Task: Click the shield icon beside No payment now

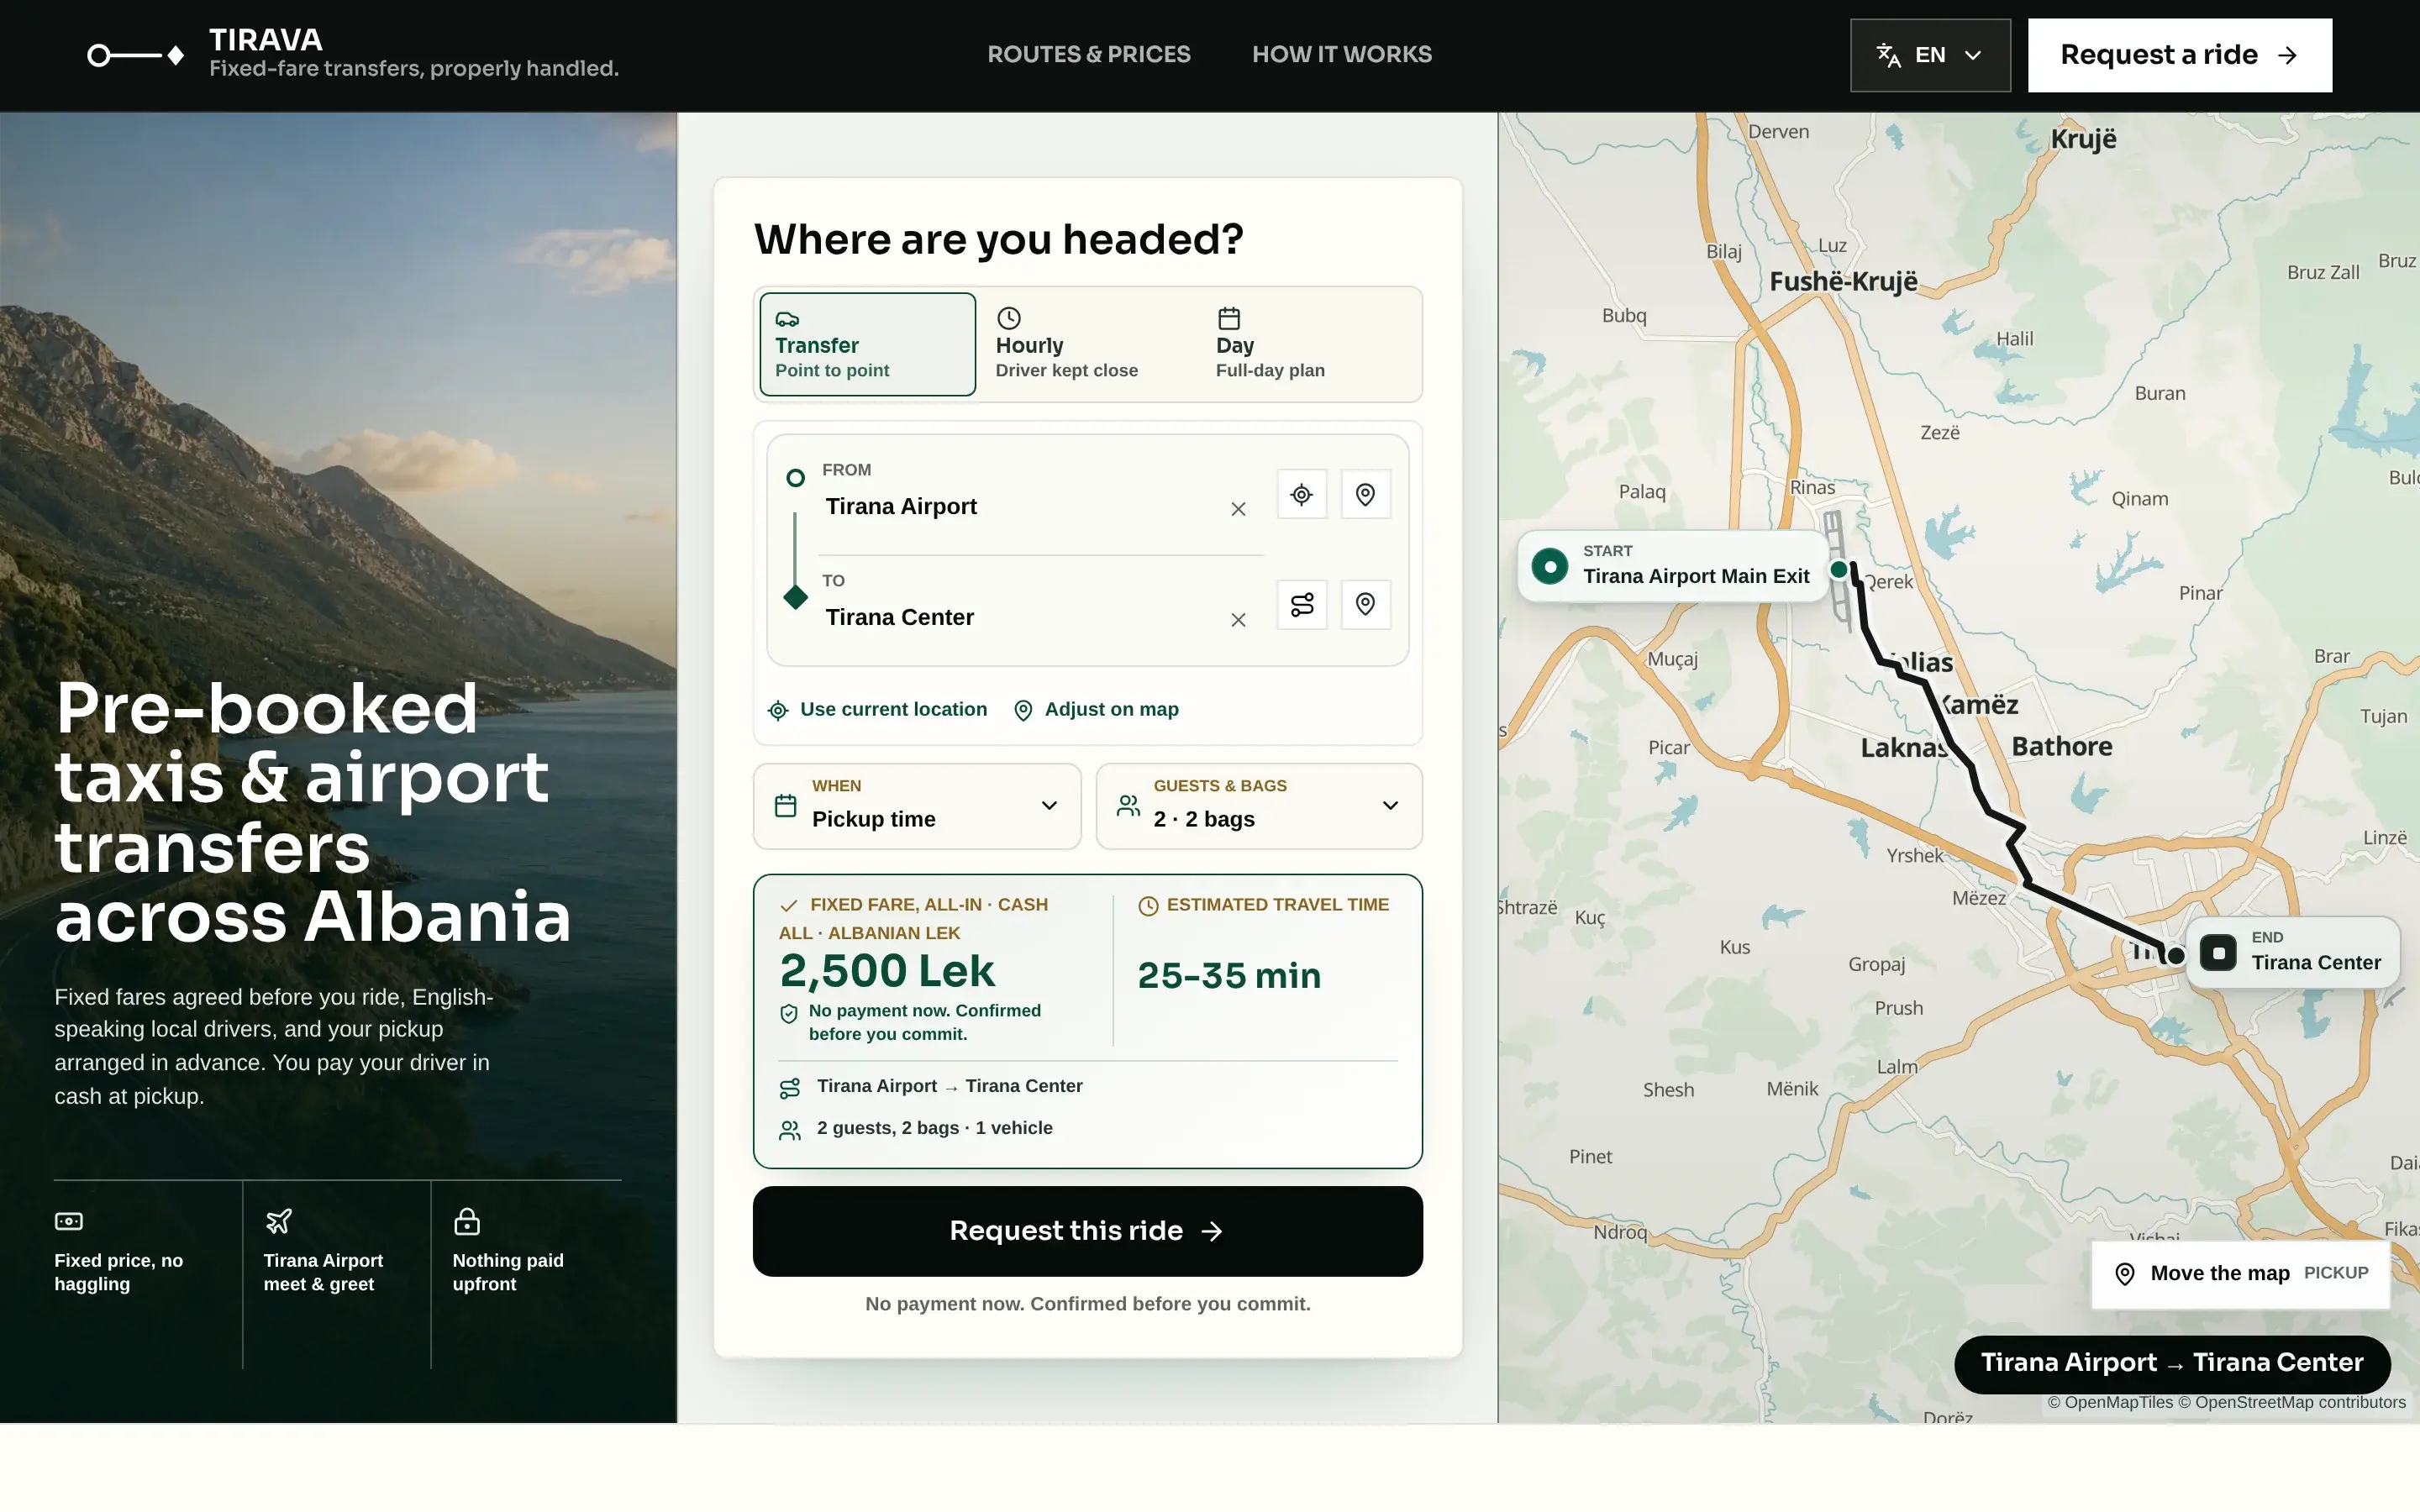Action: pyautogui.click(x=789, y=1014)
